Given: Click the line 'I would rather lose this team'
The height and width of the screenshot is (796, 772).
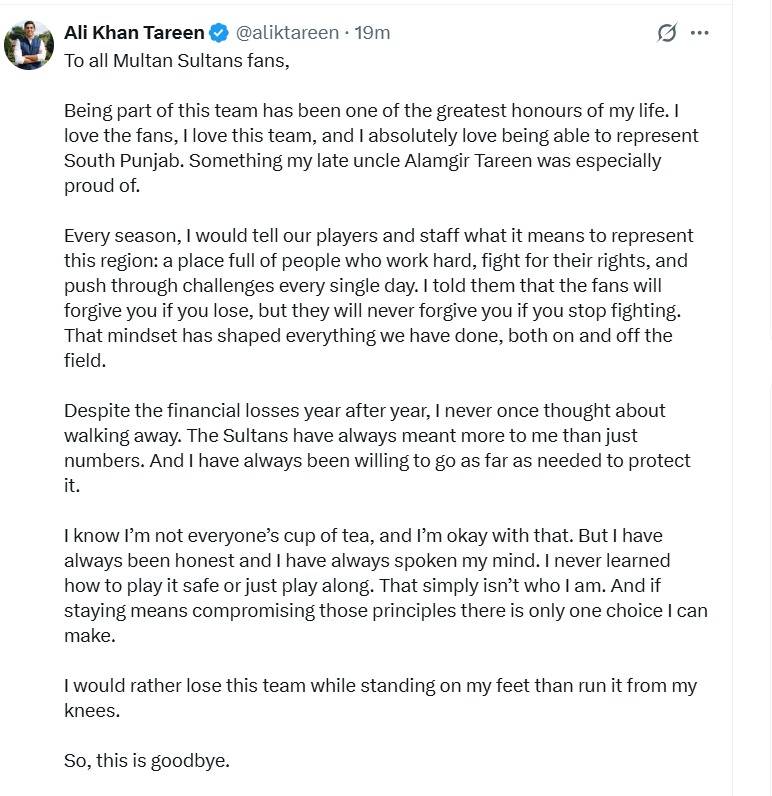Looking at the screenshot, I should click(x=380, y=698).
